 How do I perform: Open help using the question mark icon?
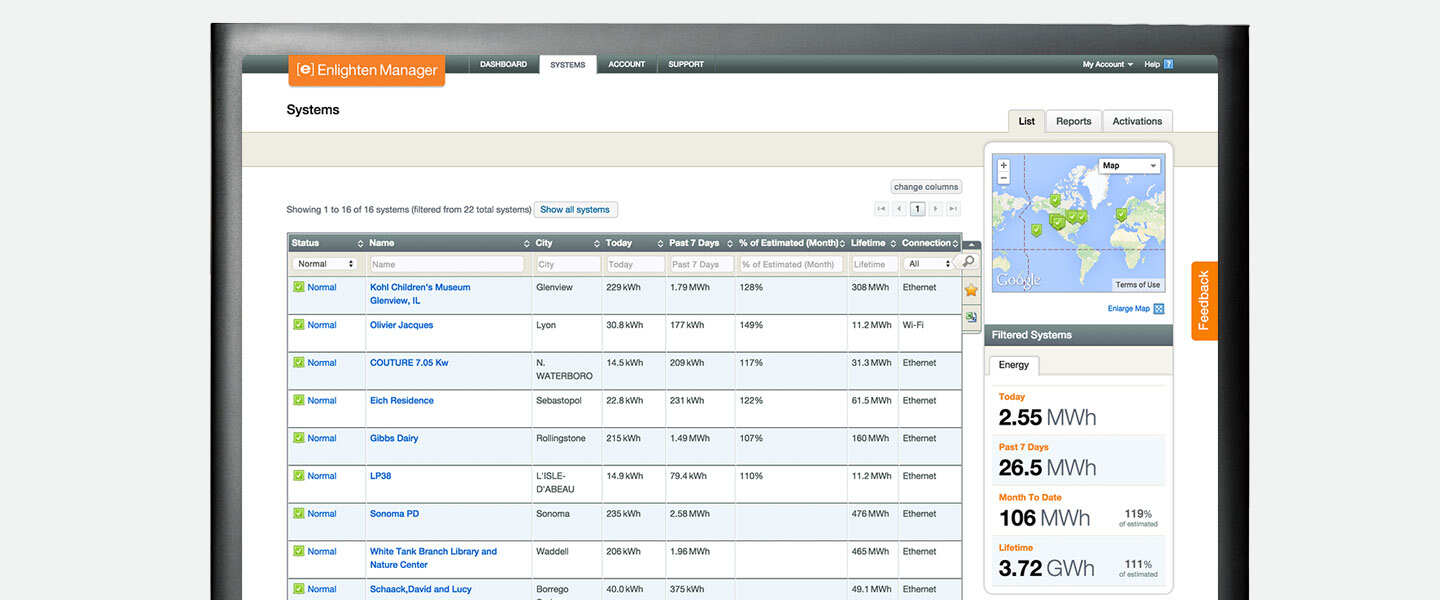click(1169, 63)
